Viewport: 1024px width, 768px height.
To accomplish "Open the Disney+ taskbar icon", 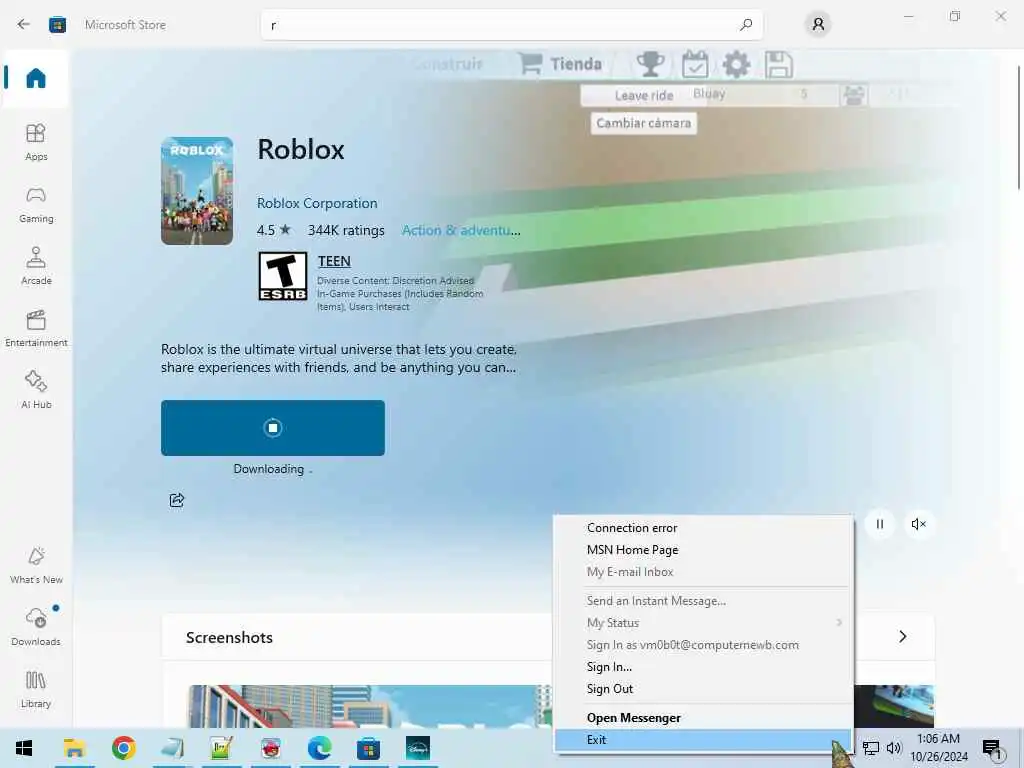I will tap(418, 748).
